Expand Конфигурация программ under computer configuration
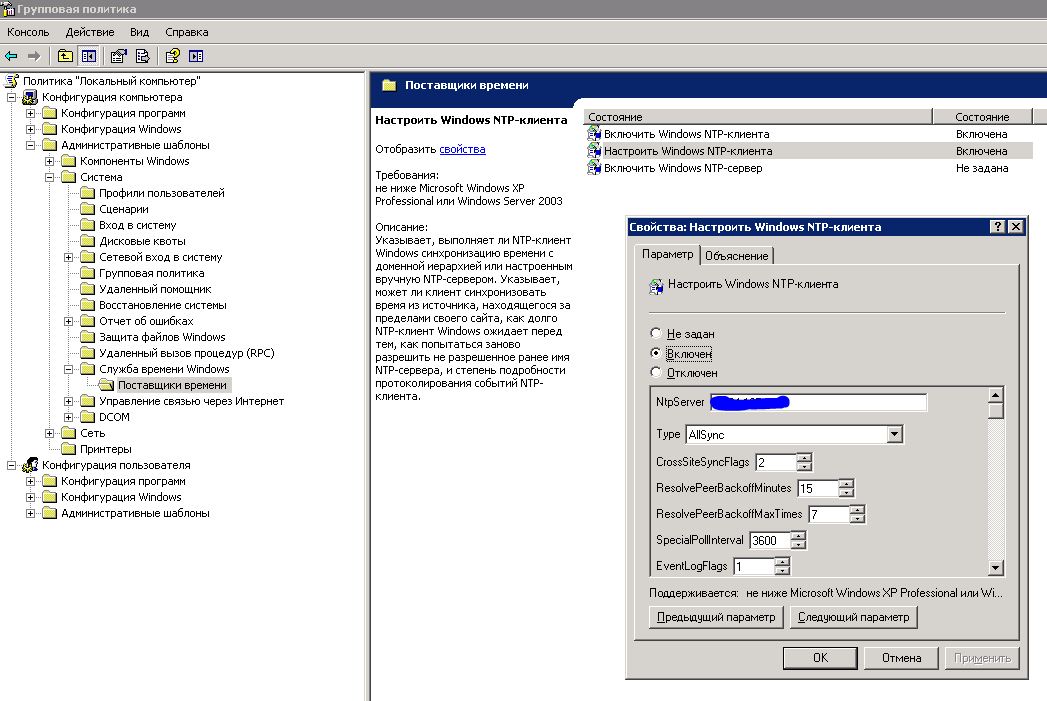This screenshot has height=701, width=1047. coord(30,113)
